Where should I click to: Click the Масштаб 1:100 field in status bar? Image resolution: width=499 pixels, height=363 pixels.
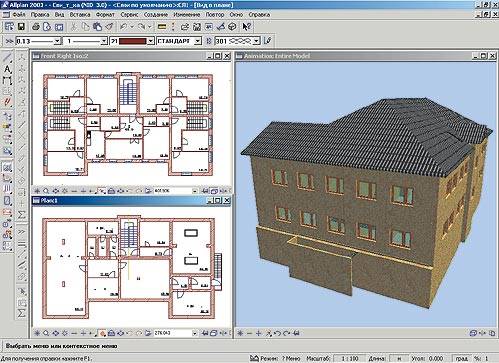(350, 358)
